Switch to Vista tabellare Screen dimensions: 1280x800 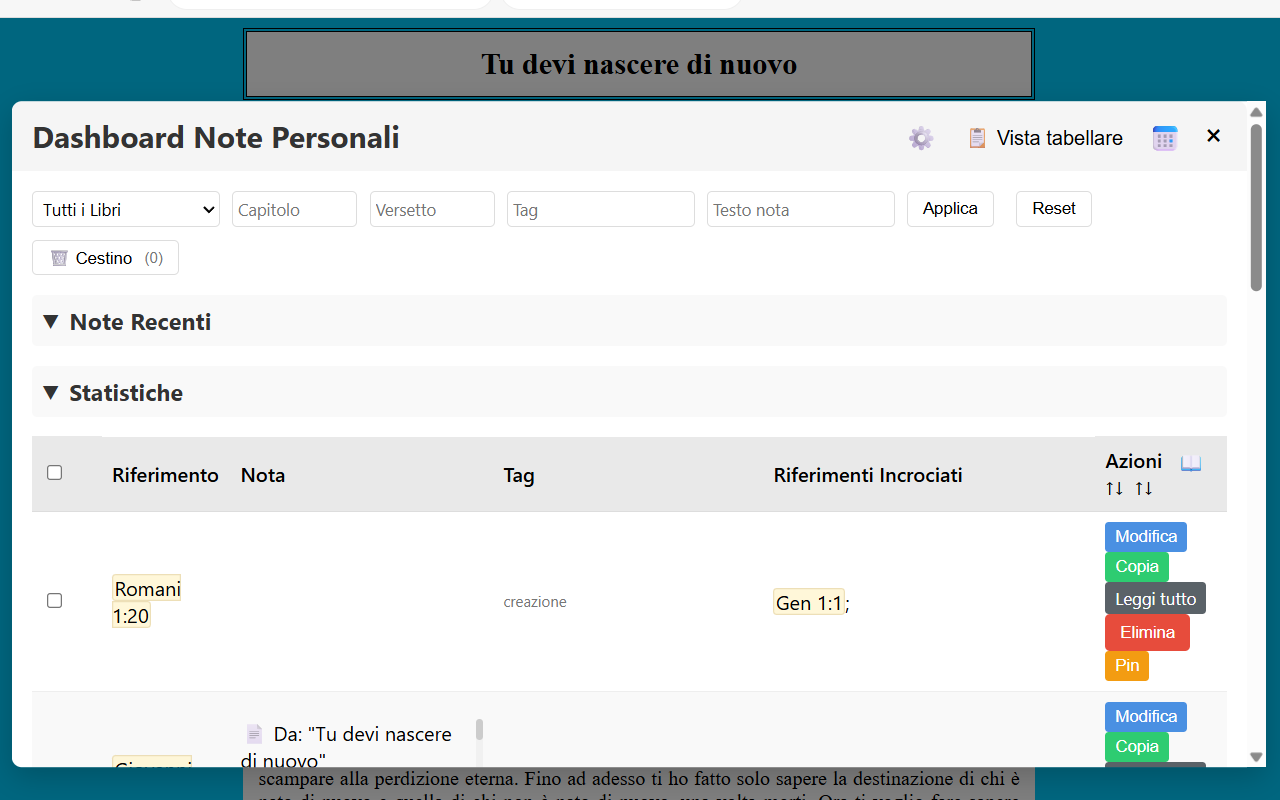1059,138
